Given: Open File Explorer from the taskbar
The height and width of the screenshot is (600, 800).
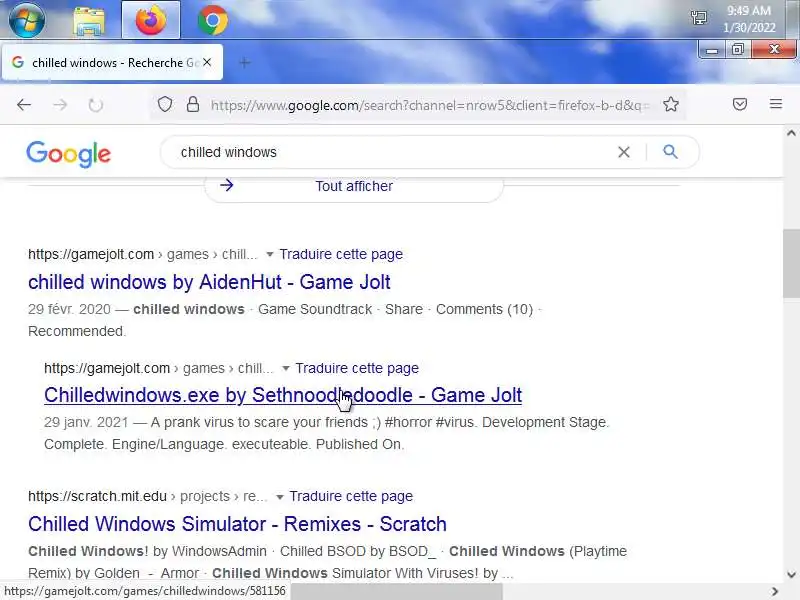Looking at the screenshot, I should (x=89, y=20).
